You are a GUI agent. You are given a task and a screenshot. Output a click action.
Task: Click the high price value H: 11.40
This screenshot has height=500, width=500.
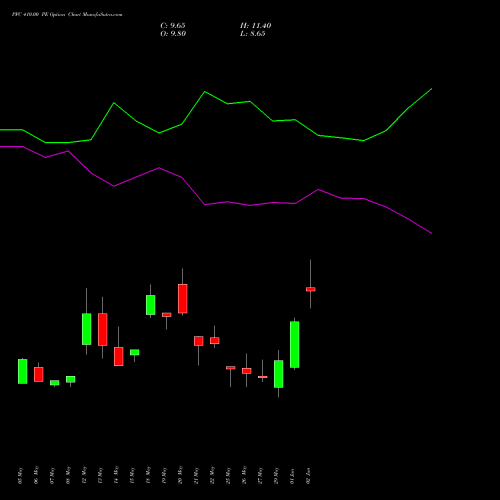coord(256,26)
